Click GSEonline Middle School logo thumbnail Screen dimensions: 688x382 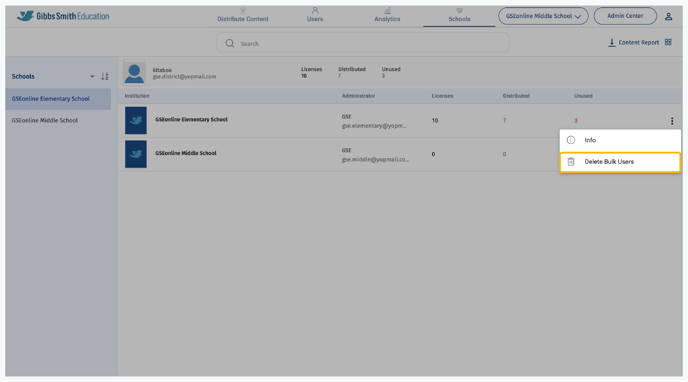(x=136, y=154)
